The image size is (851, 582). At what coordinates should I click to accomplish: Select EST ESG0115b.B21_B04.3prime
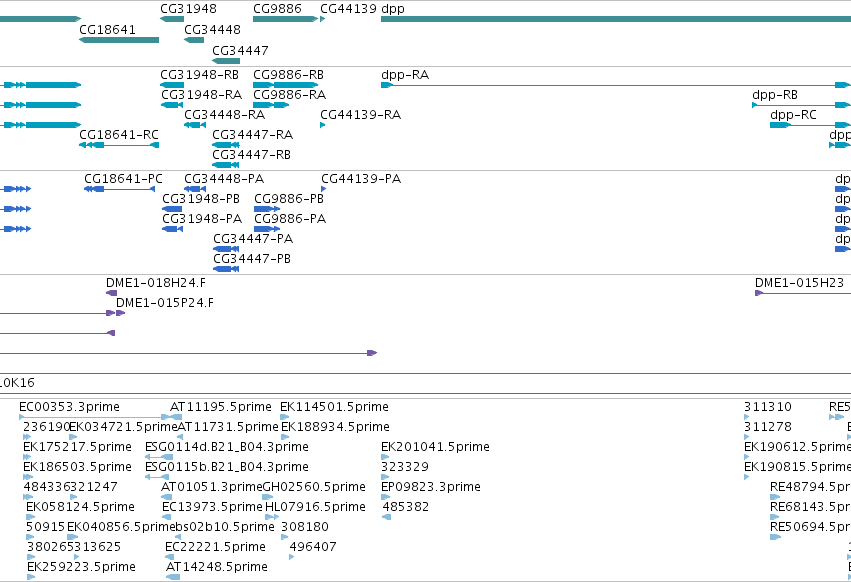(227, 467)
